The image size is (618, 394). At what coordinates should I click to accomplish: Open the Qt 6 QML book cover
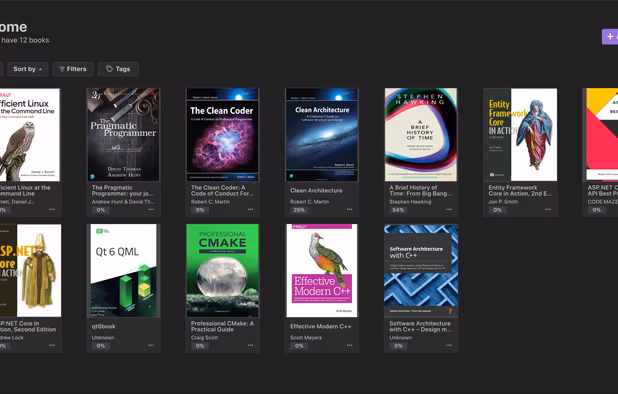point(123,271)
